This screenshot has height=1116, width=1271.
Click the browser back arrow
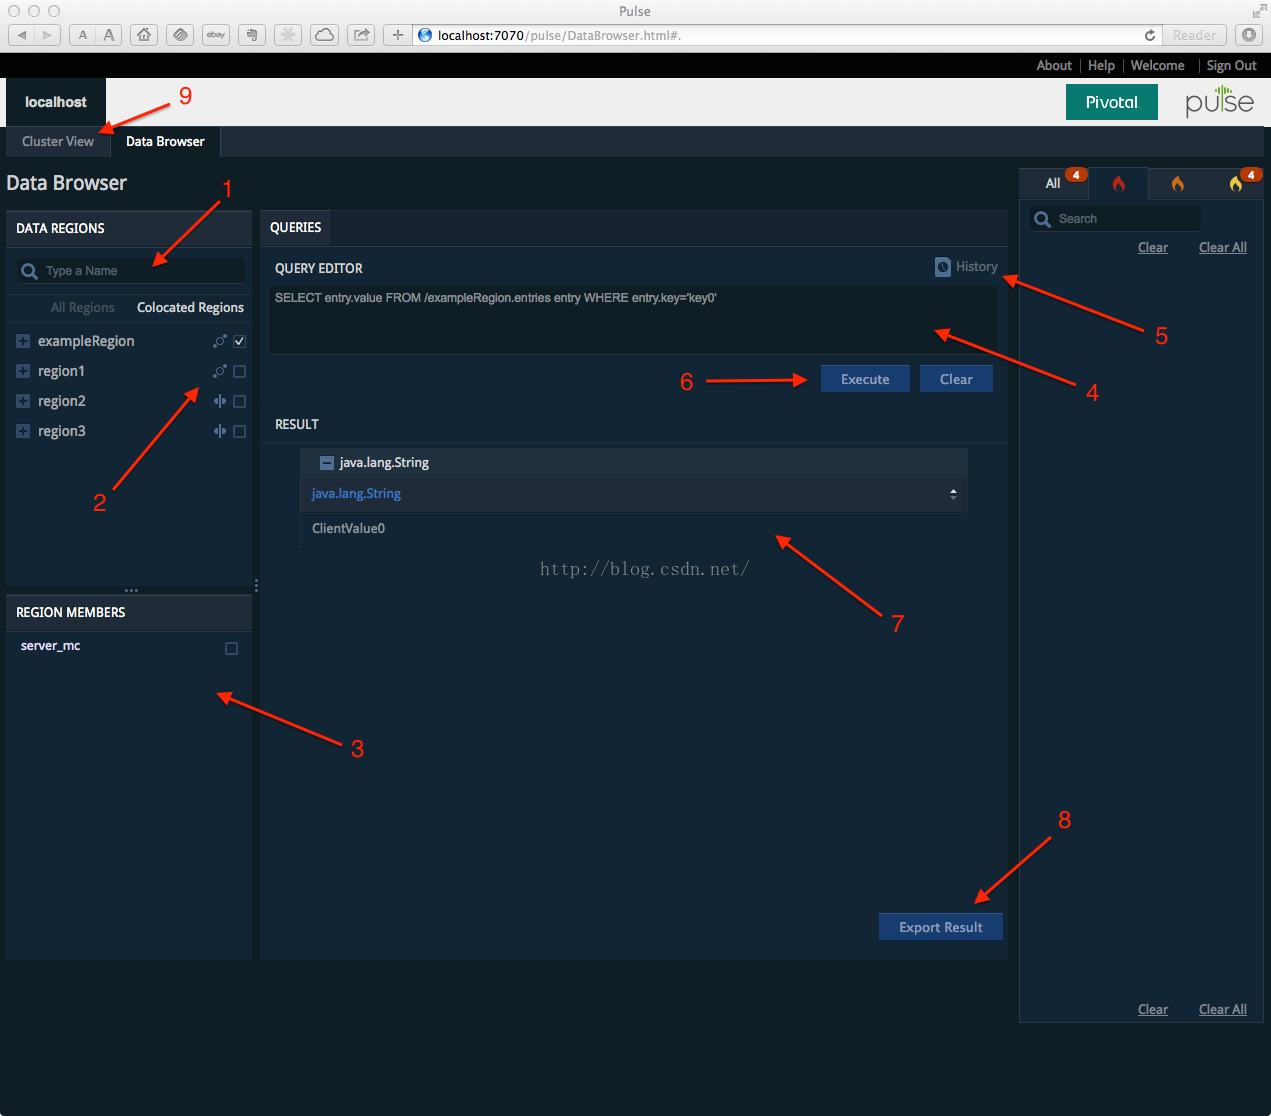[22, 35]
